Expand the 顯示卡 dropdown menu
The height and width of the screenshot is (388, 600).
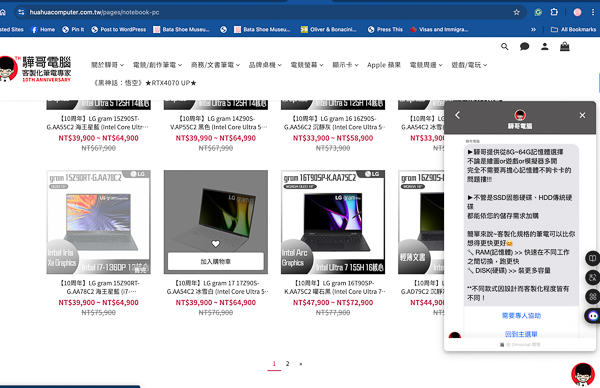coord(345,65)
